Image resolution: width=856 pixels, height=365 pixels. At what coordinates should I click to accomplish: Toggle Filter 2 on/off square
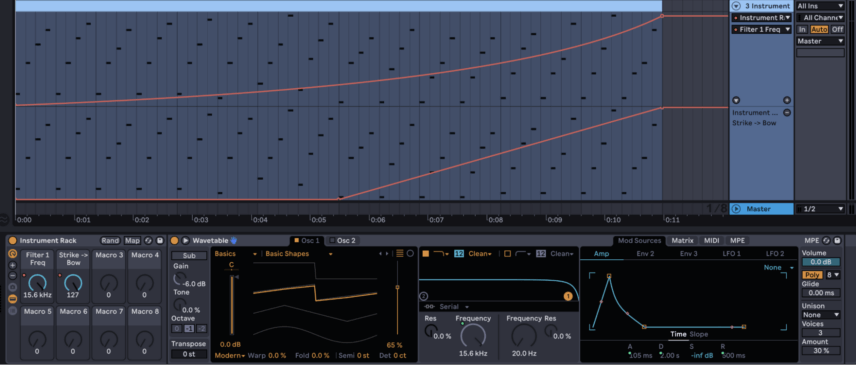point(507,254)
